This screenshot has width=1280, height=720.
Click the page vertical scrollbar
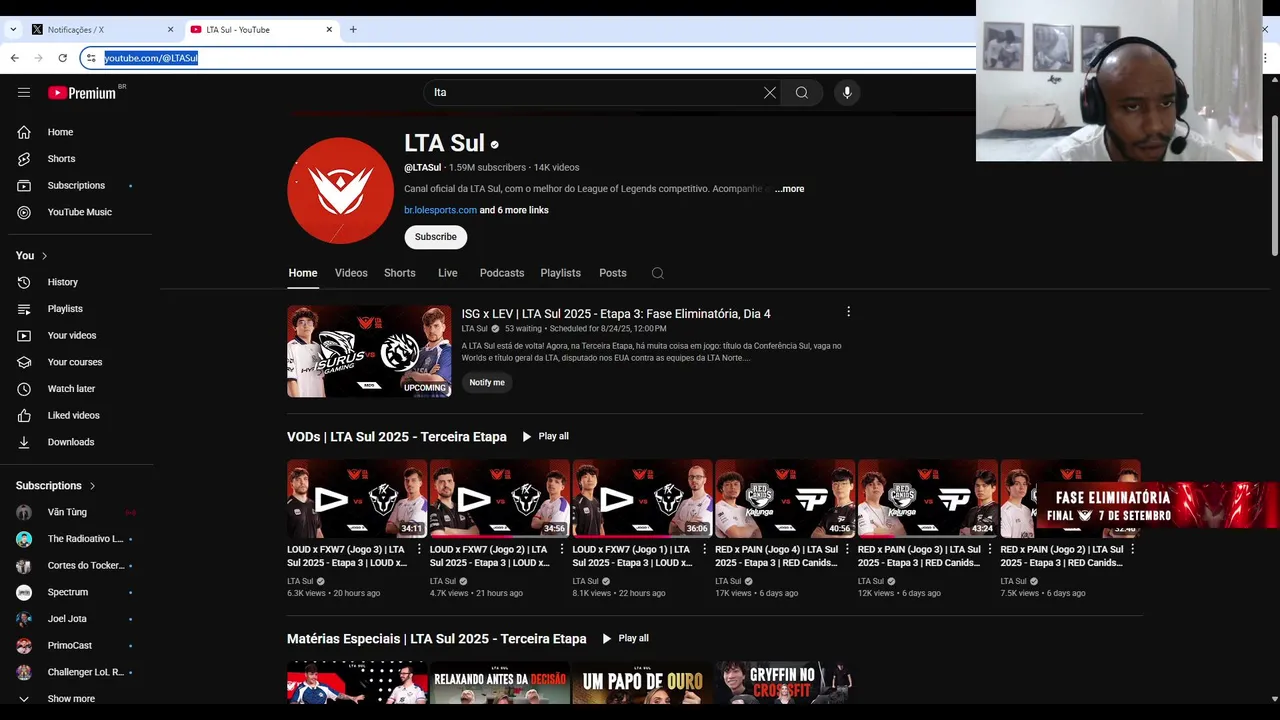[1273, 185]
